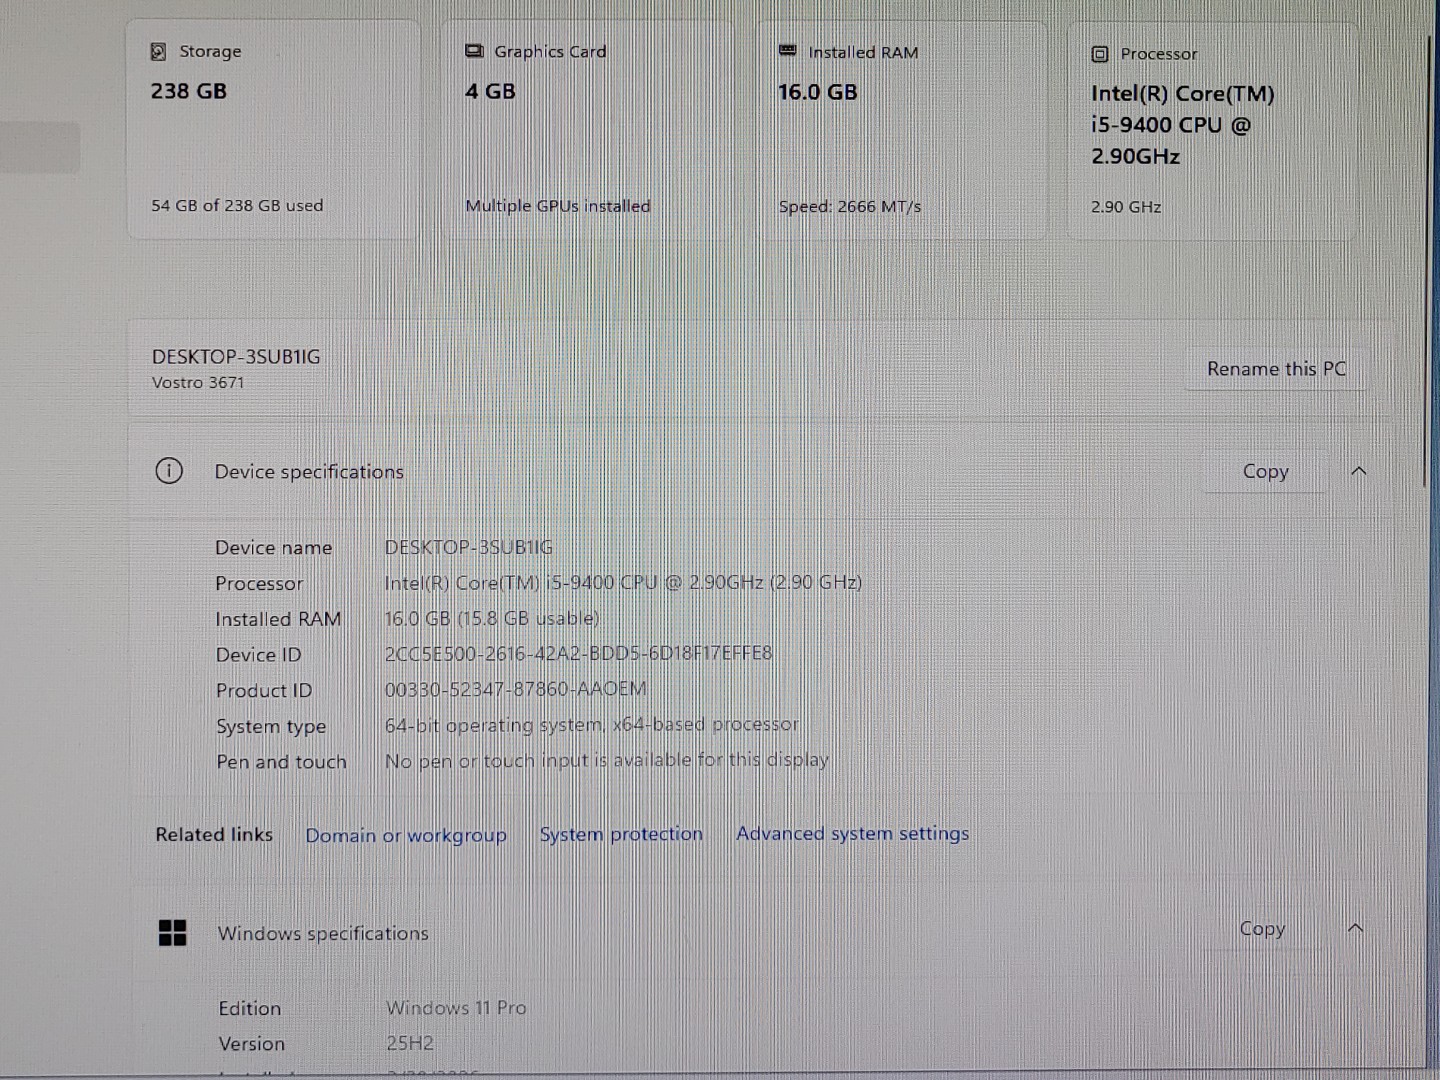This screenshot has height=1080, width=1440.
Task: Open Domain or workgroup settings
Action: [406, 834]
